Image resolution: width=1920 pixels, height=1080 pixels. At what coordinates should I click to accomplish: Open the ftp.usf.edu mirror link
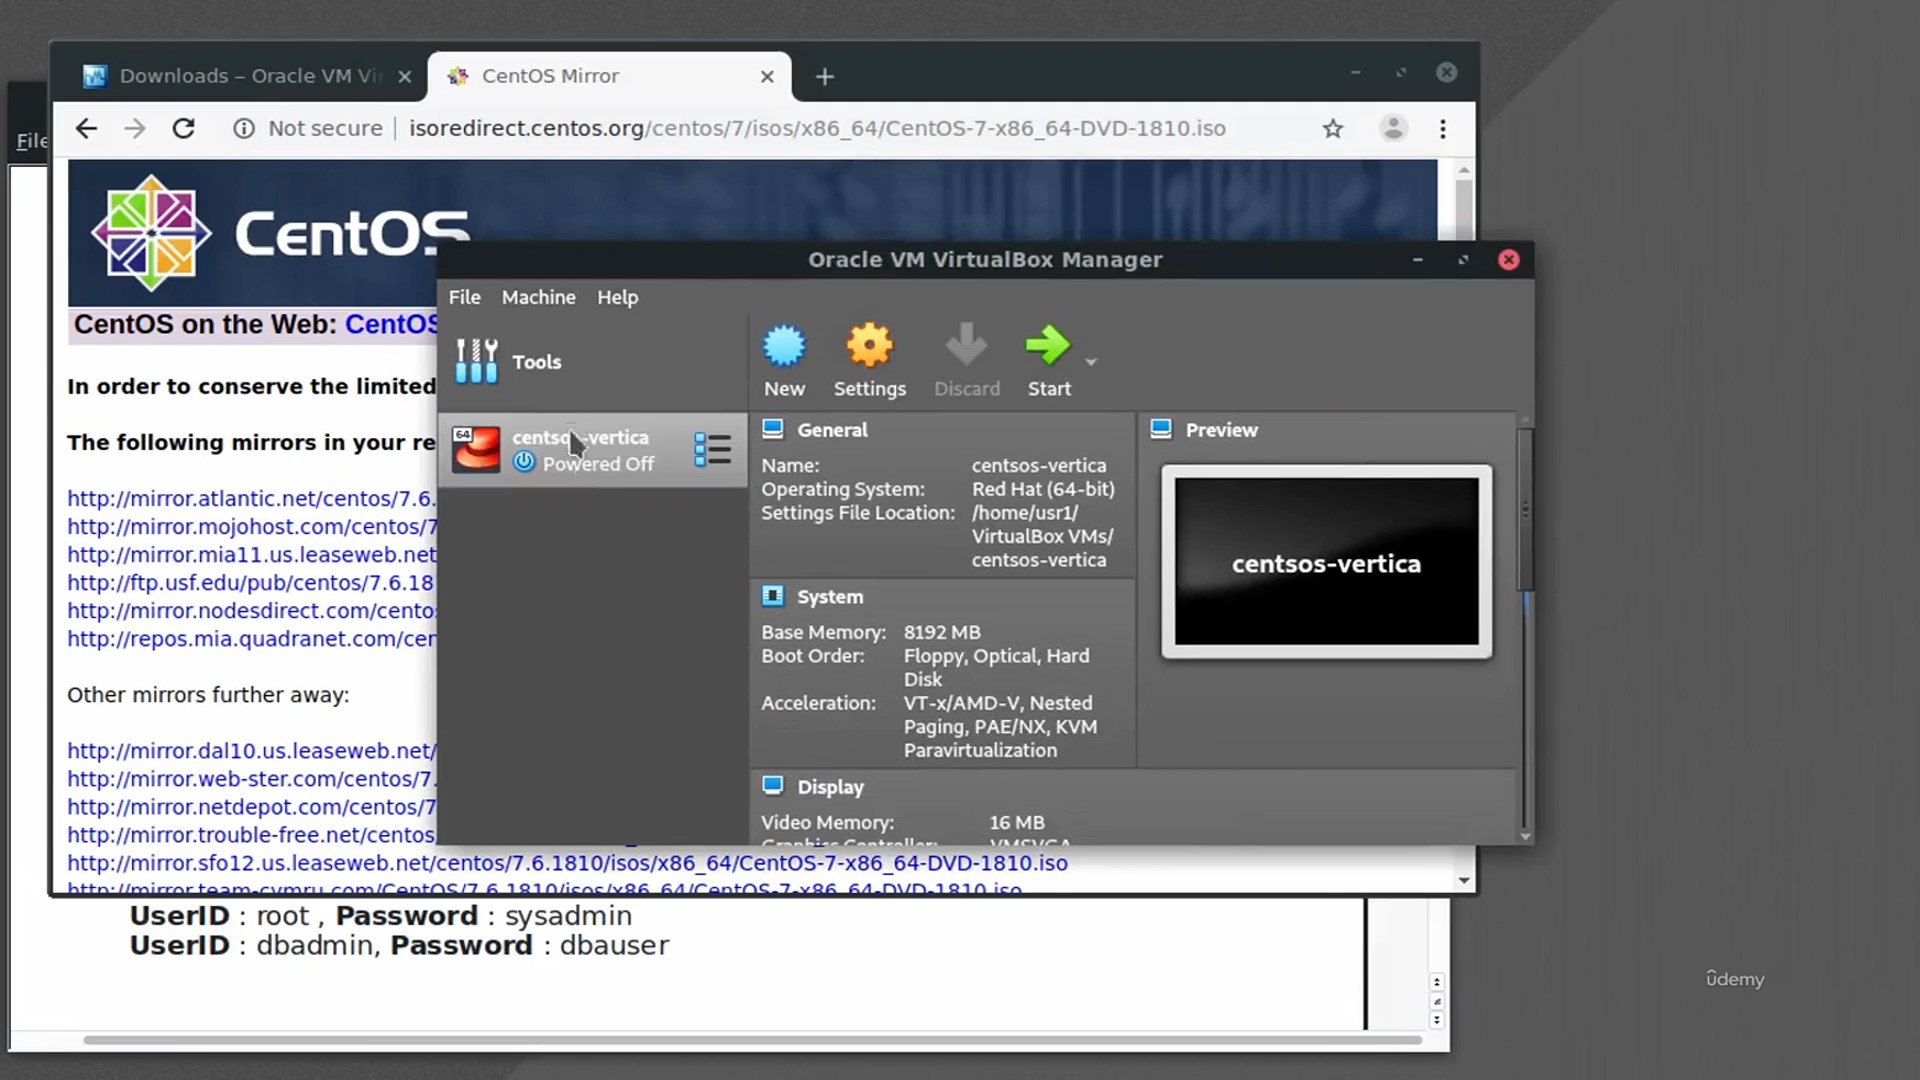coord(251,582)
